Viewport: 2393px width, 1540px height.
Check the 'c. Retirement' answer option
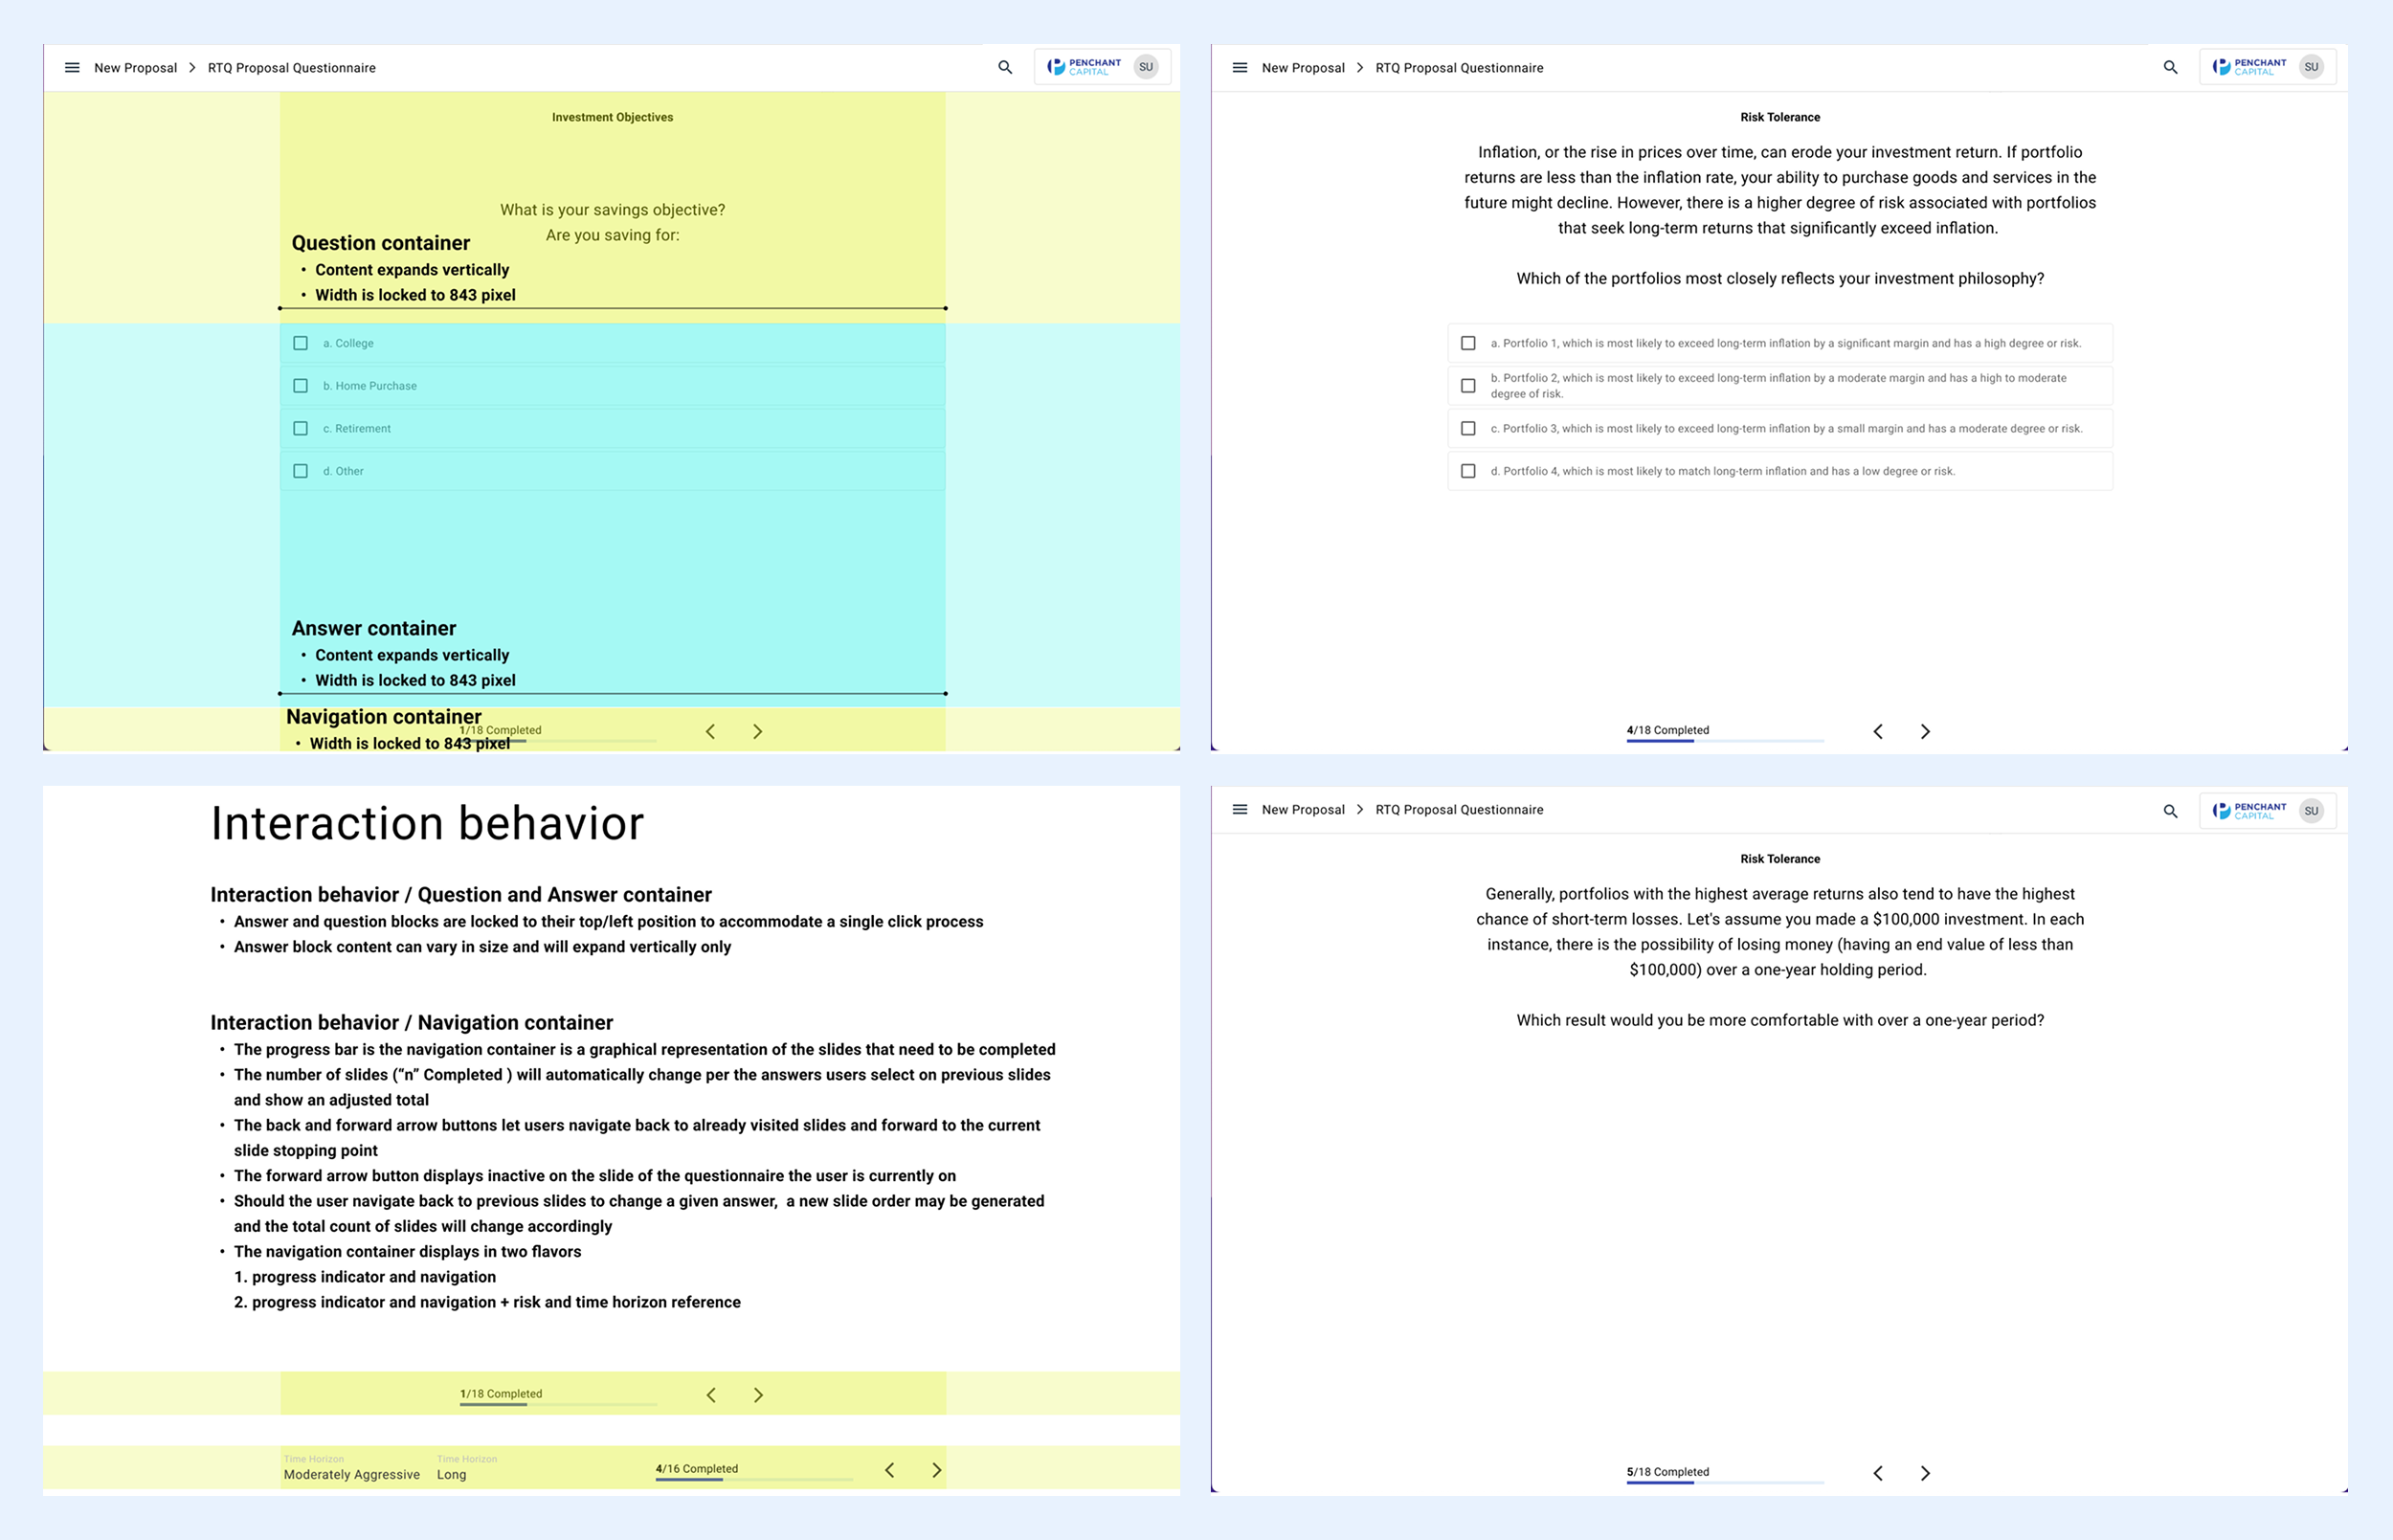point(301,429)
